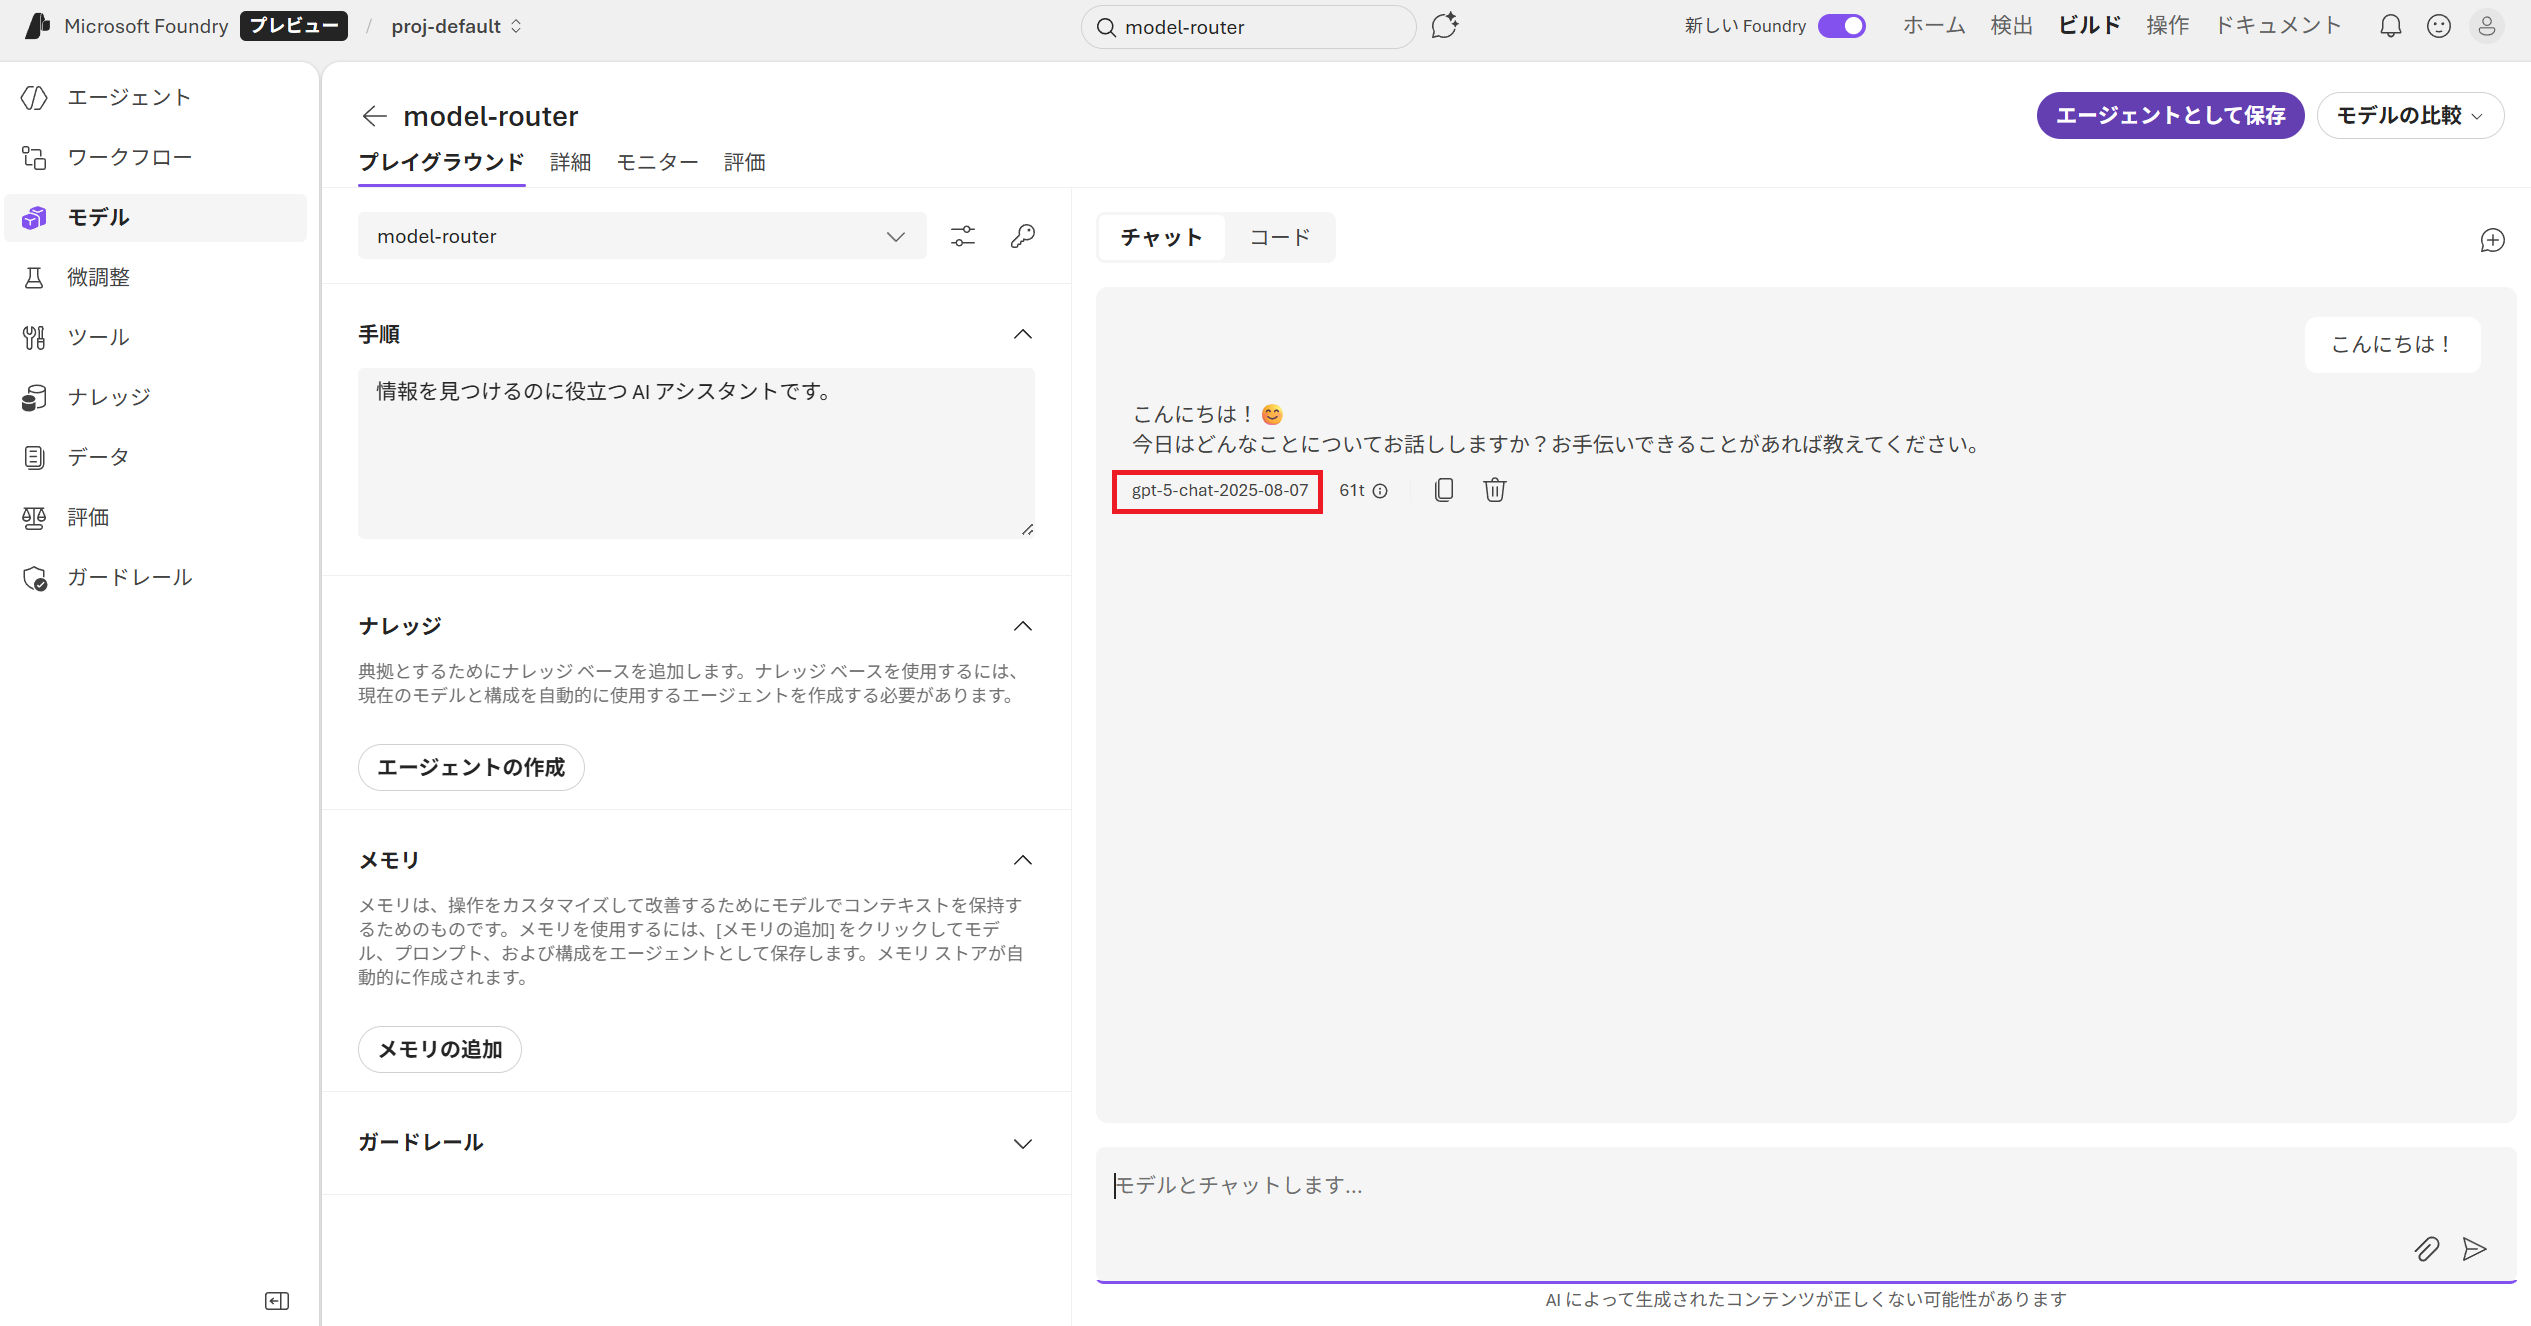Click the メモリの追加 button
Viewport: 2531px width, 1326px height.
(439, 1049)
